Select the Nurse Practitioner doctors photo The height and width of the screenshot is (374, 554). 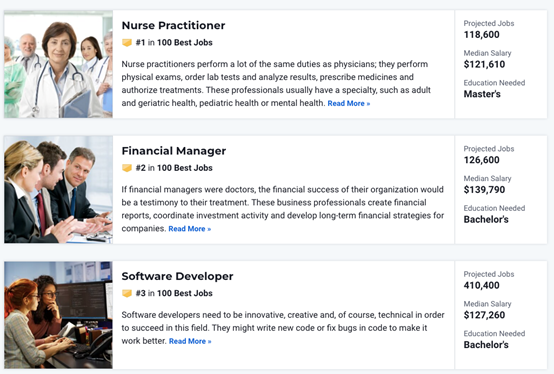pos(58,64)
